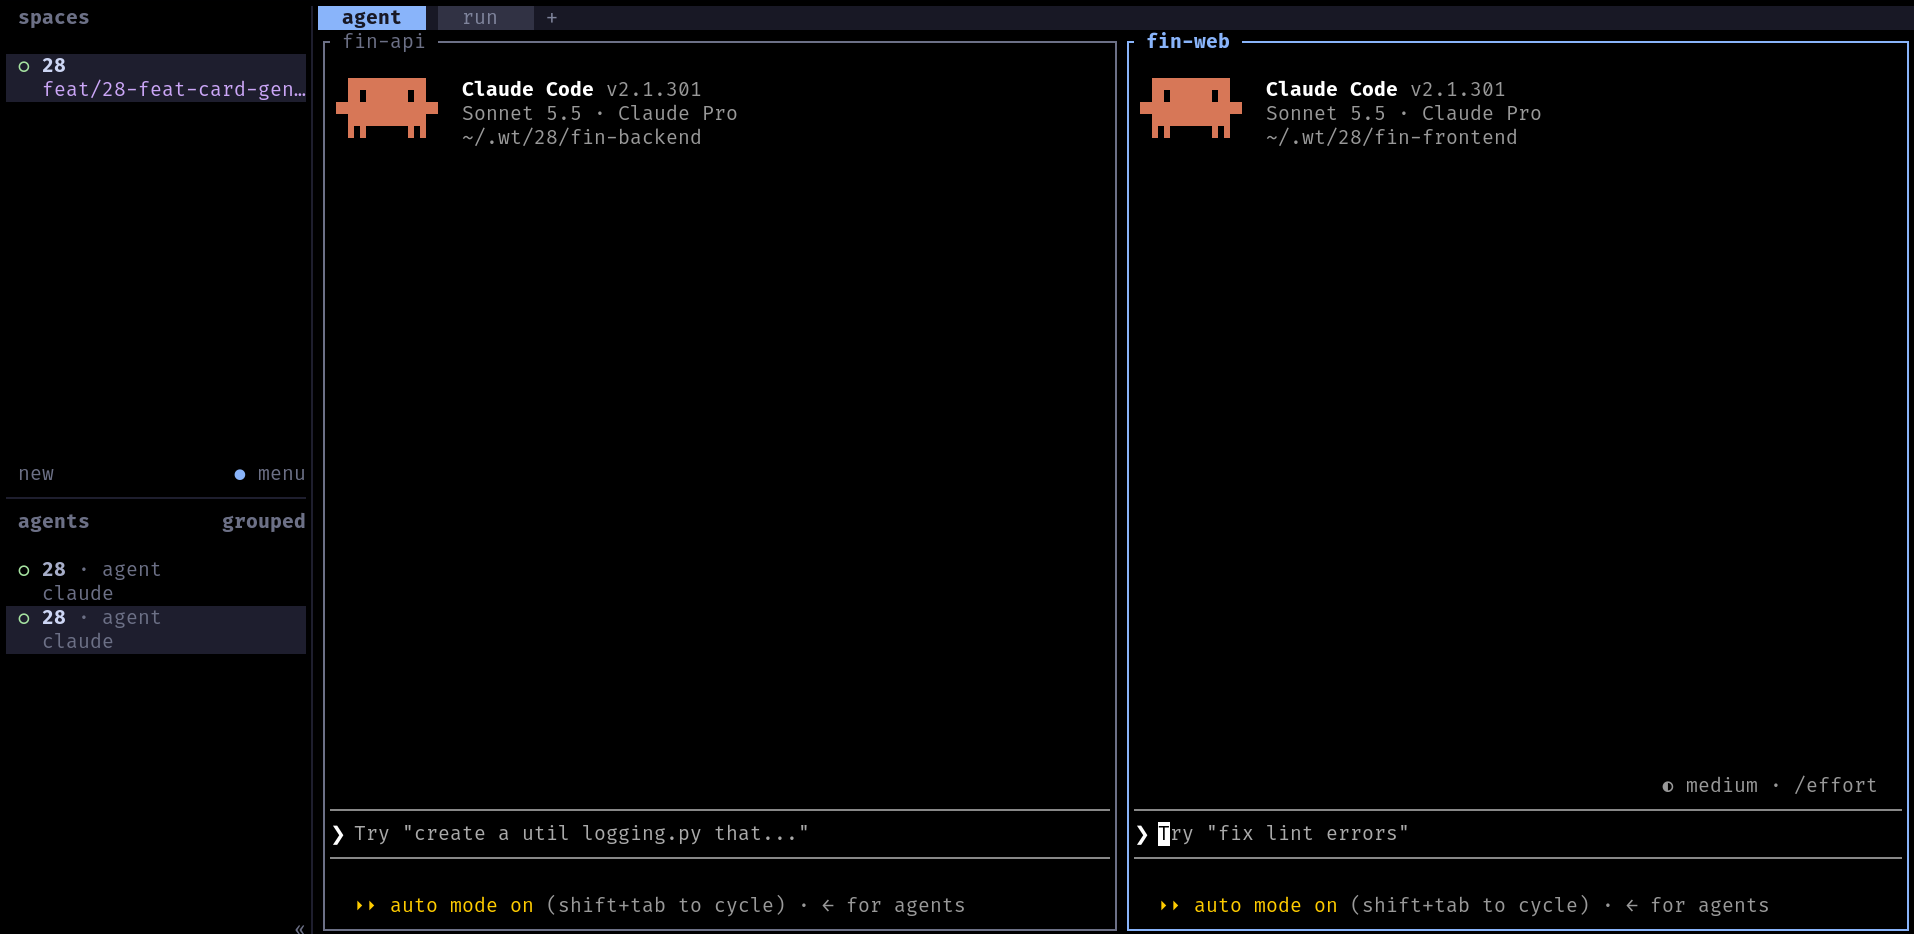Click 'Sonnet 5.5 · Claude Pro' in fin-api
Image resolution: width=1914 pixels, height=934 pixels.
pyautogui.click(x=600, y=113)
